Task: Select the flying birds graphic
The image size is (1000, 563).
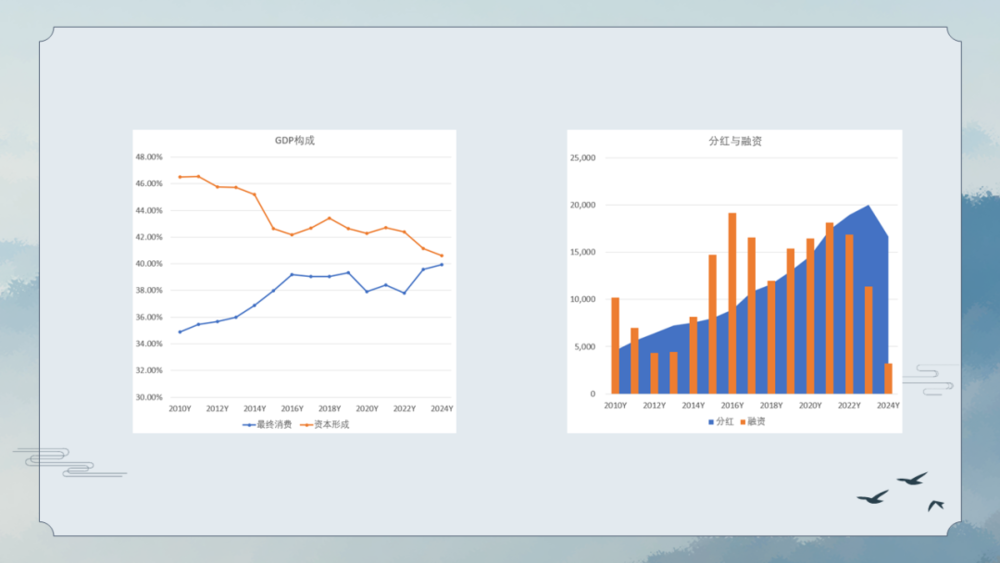Action: (x=901, y=490)
